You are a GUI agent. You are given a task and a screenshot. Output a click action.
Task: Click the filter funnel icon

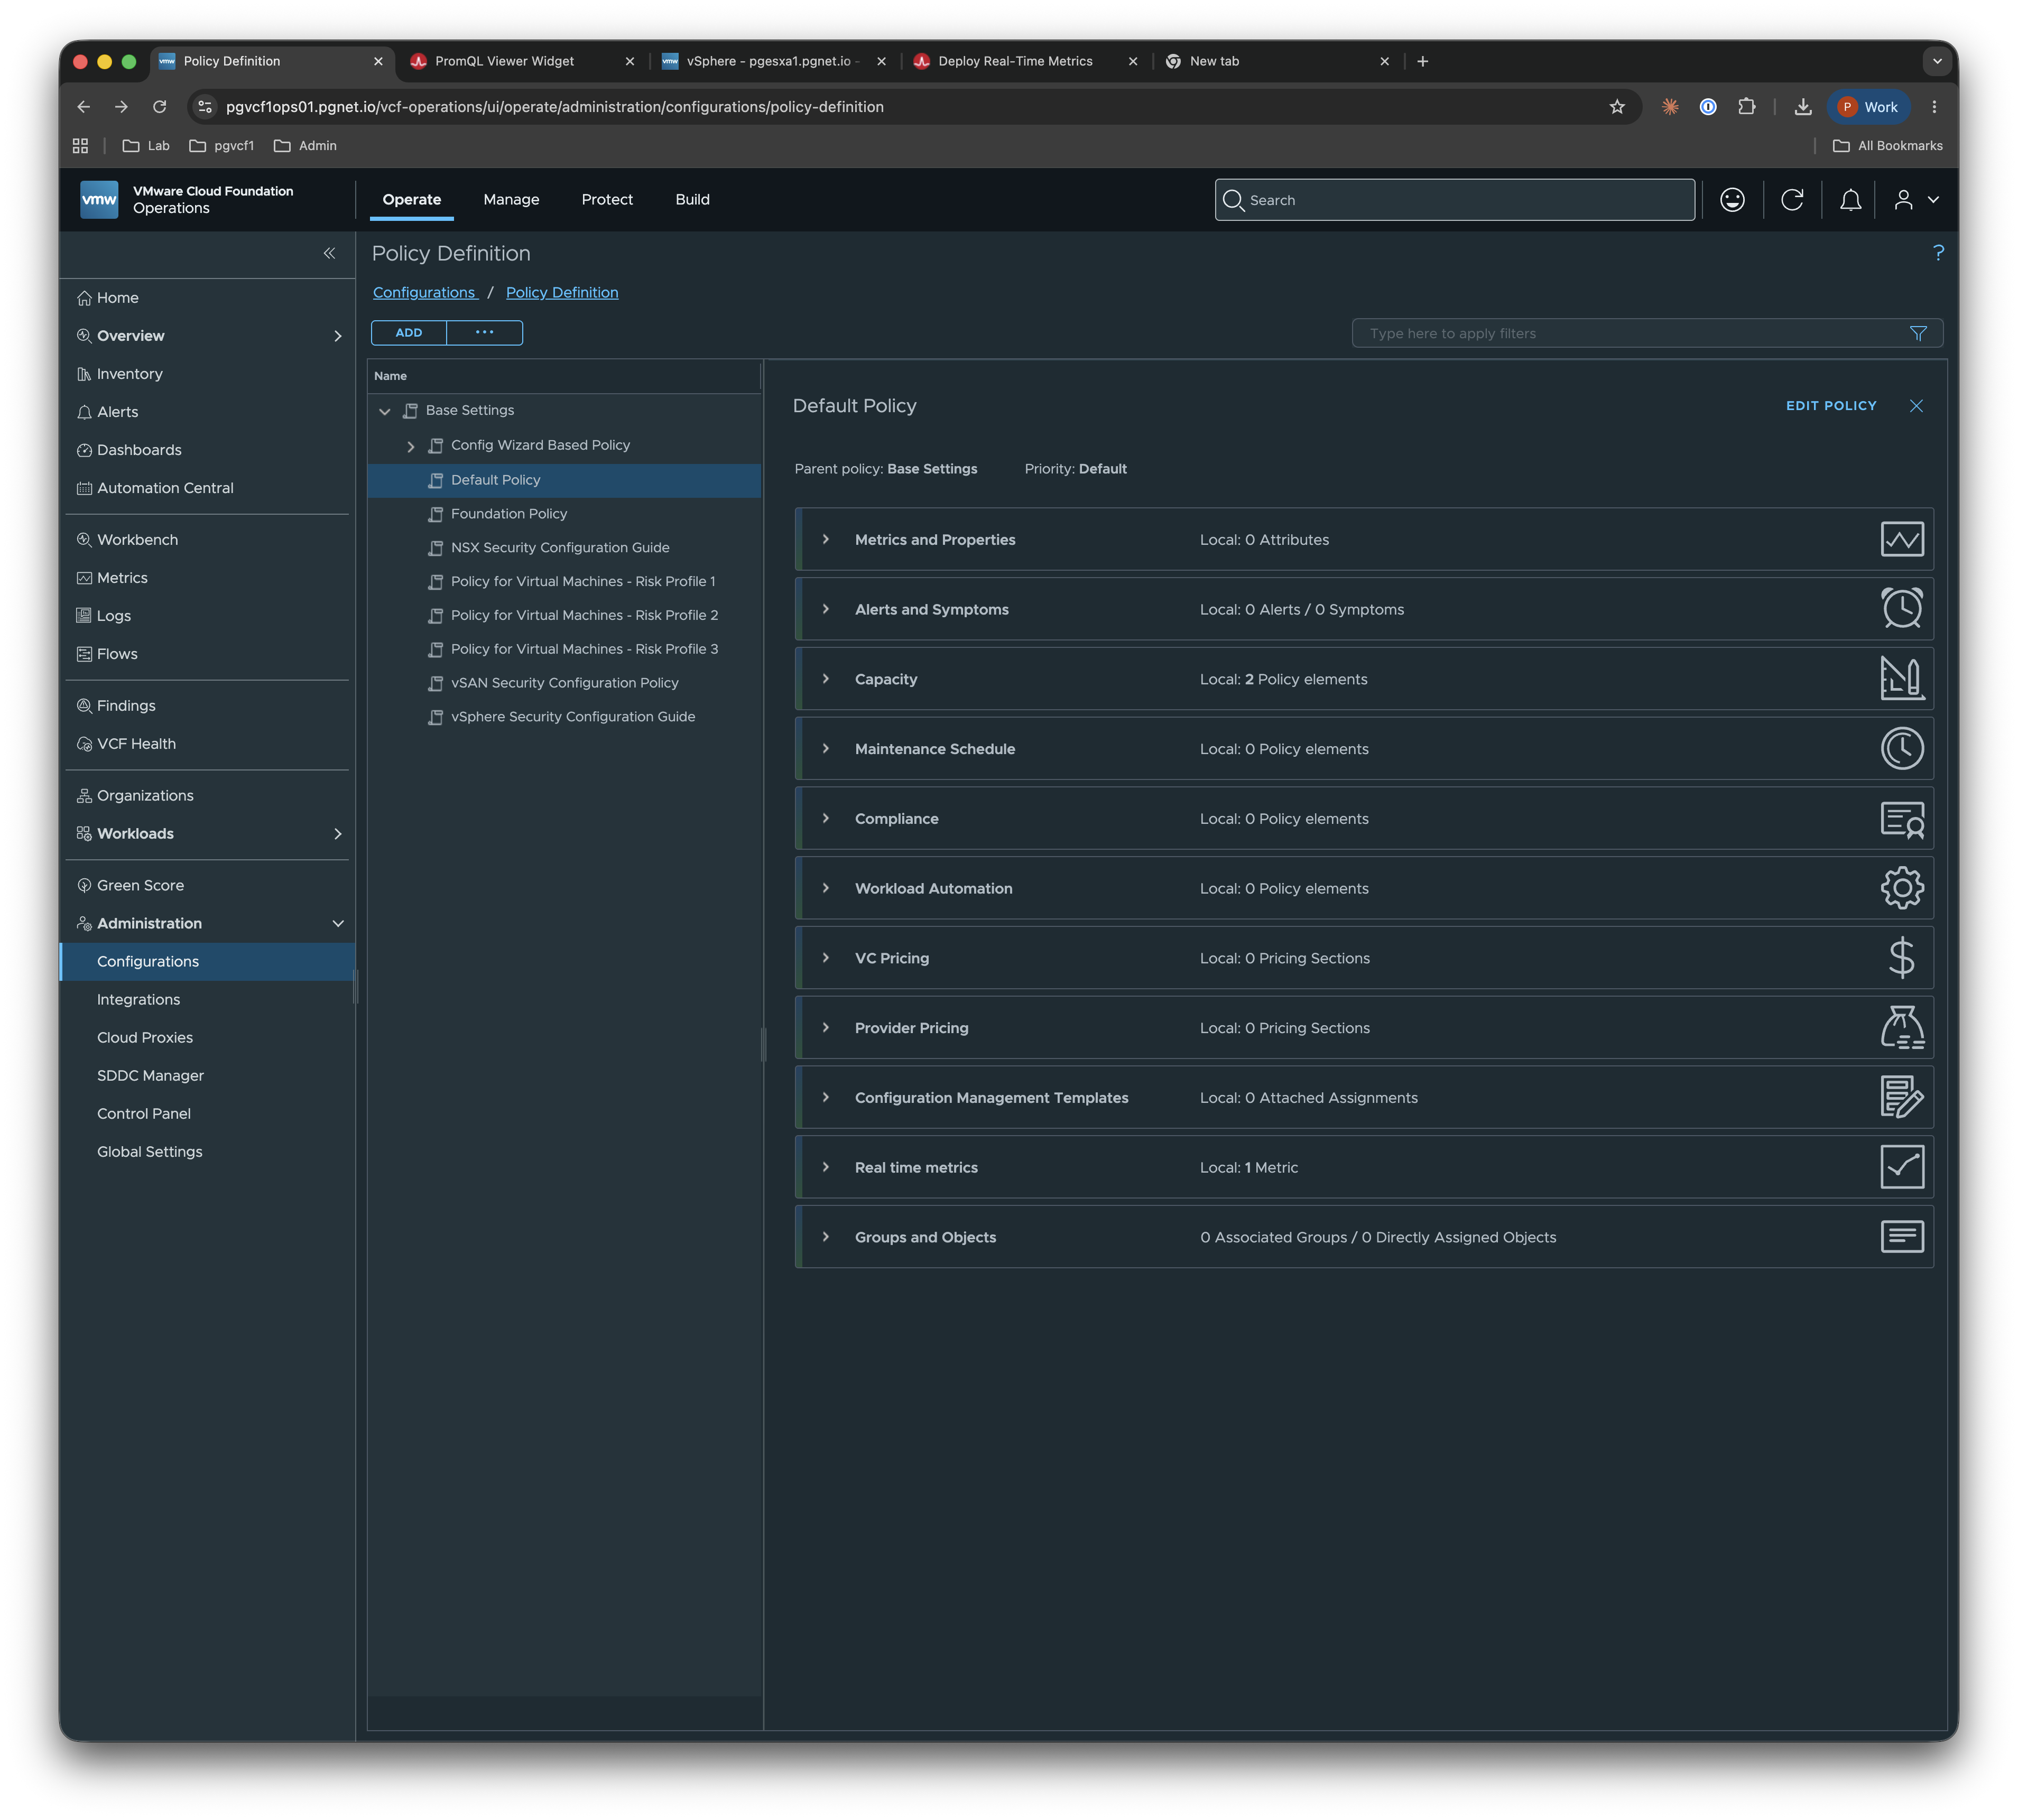click(1918, 333)
